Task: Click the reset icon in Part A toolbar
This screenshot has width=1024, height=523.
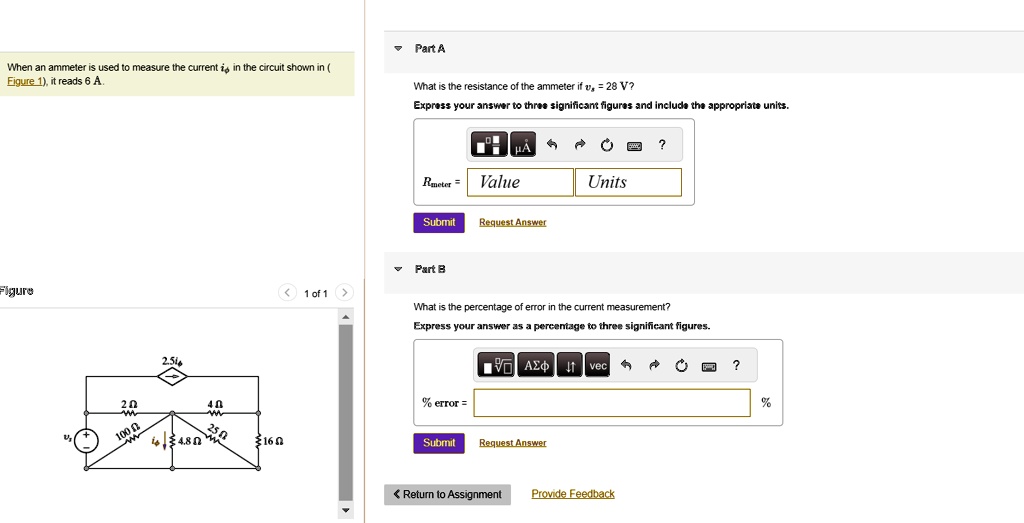Action: pyautogui.click(x=606, y=146)
